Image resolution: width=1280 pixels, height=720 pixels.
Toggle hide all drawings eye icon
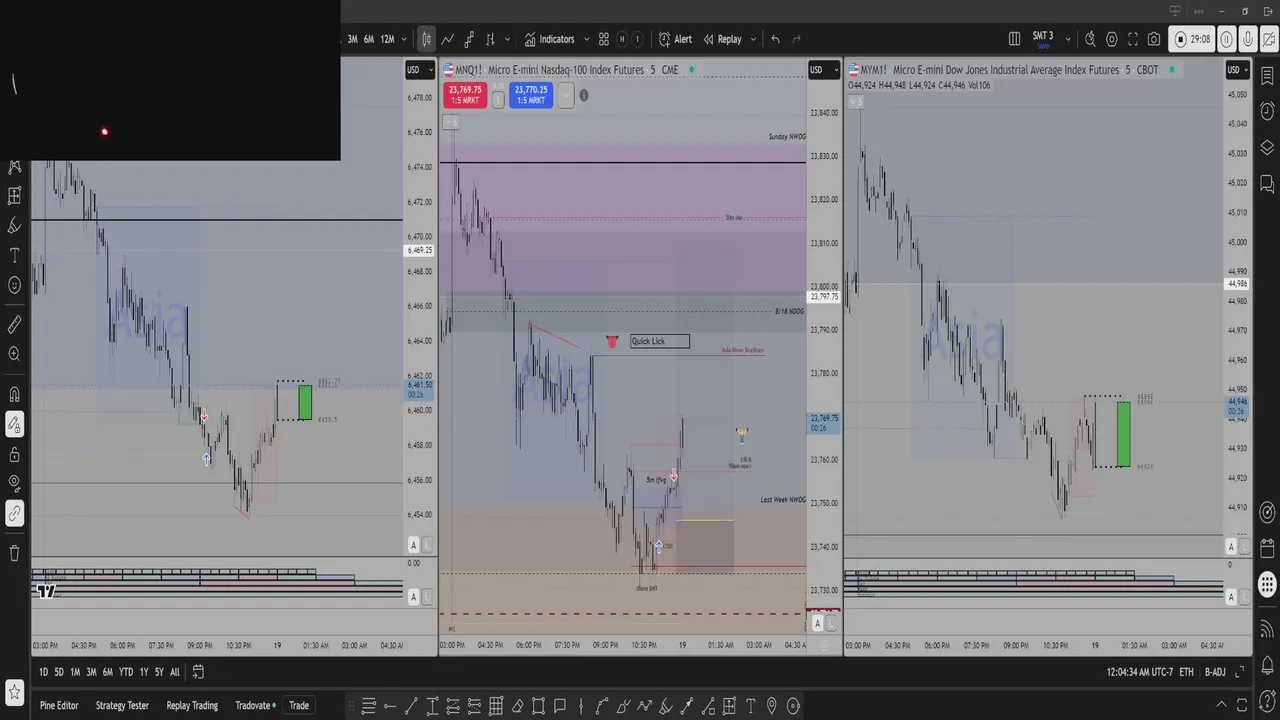14,484
